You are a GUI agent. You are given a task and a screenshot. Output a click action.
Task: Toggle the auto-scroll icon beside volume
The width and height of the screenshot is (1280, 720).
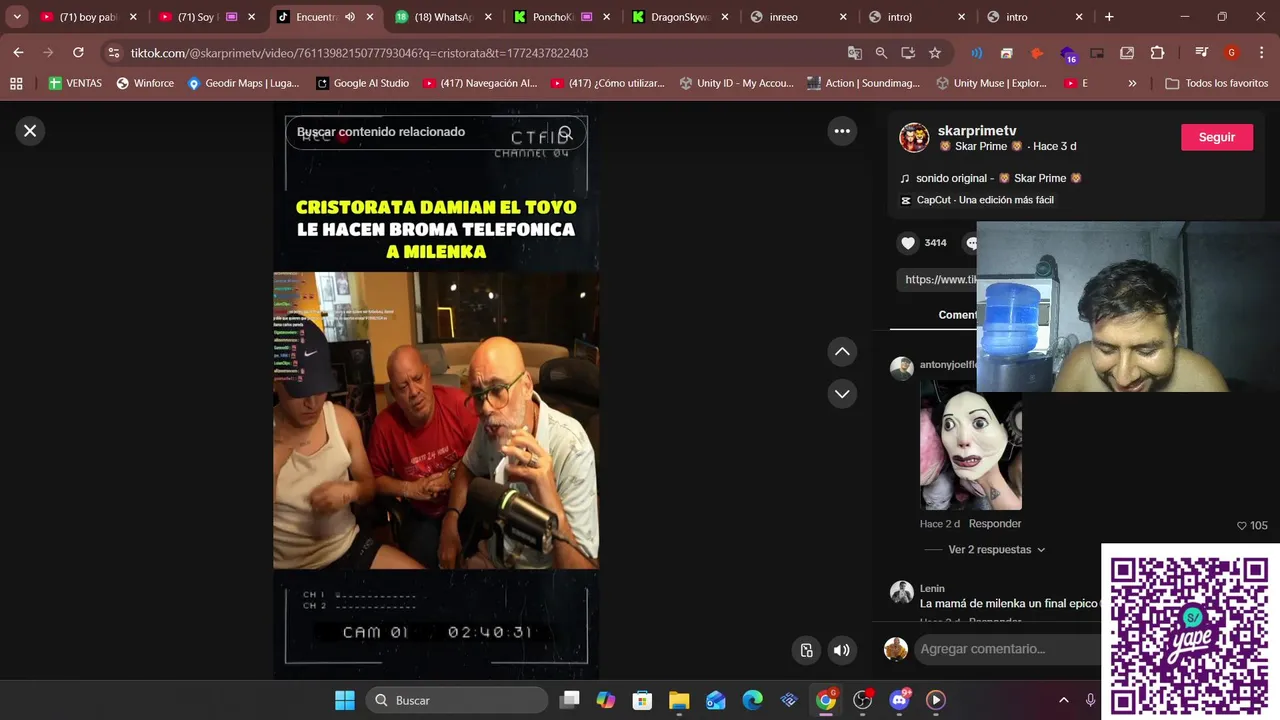pos(807,650)
